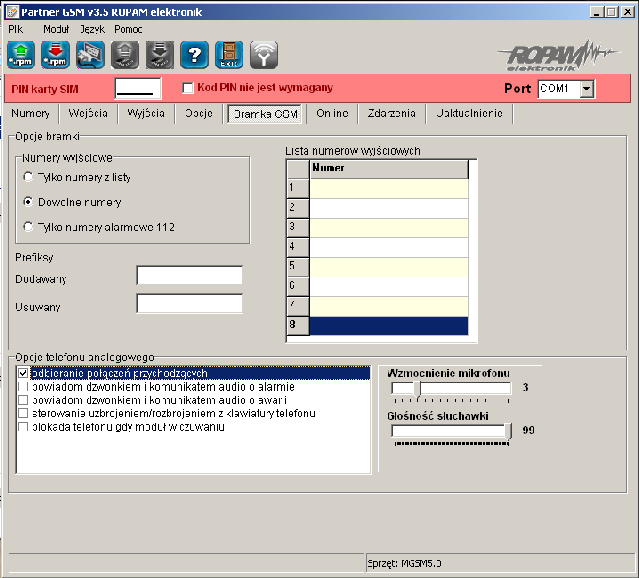The width and height of the screenshot is (639, 578).
Task: Click the greyed write-to-module download icon
Action: pyautogui.click(x=160, y=55)
